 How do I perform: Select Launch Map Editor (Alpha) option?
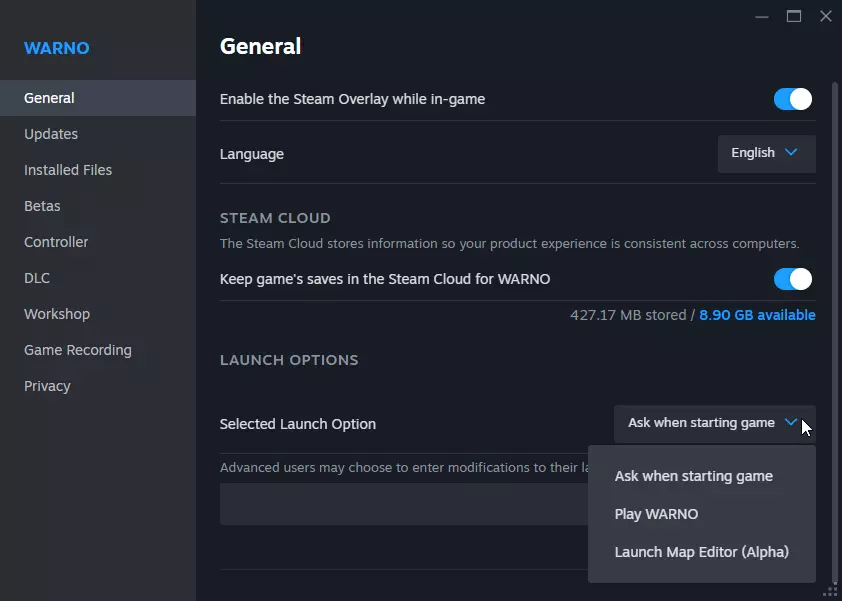tap(701, 552)
